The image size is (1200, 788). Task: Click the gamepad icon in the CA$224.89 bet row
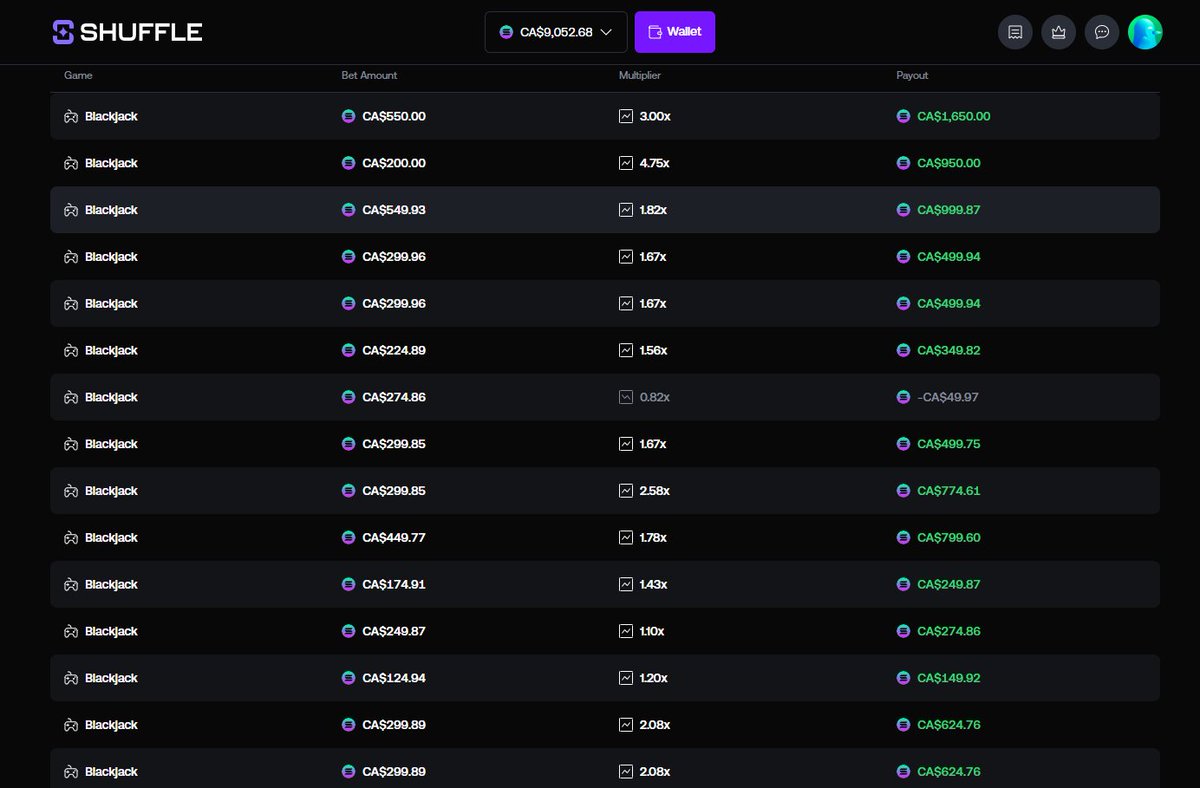pos(71,350)
